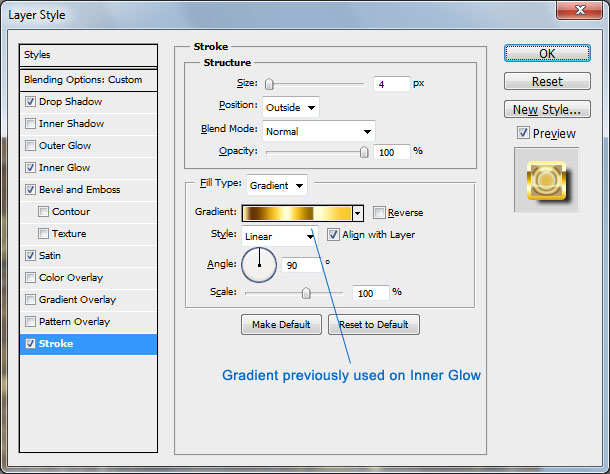
Task: Enable the Outer Glow checkbox
Action: tap(30, 146)
